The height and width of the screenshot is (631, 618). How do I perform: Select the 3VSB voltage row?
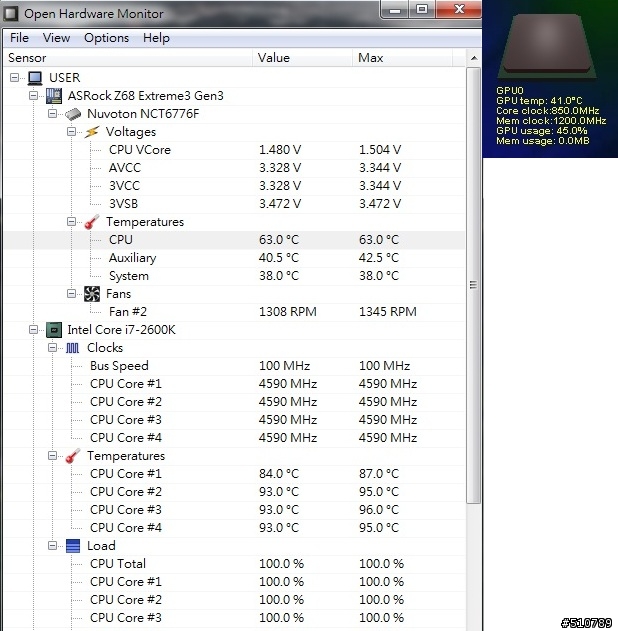(x=235, y=204)
